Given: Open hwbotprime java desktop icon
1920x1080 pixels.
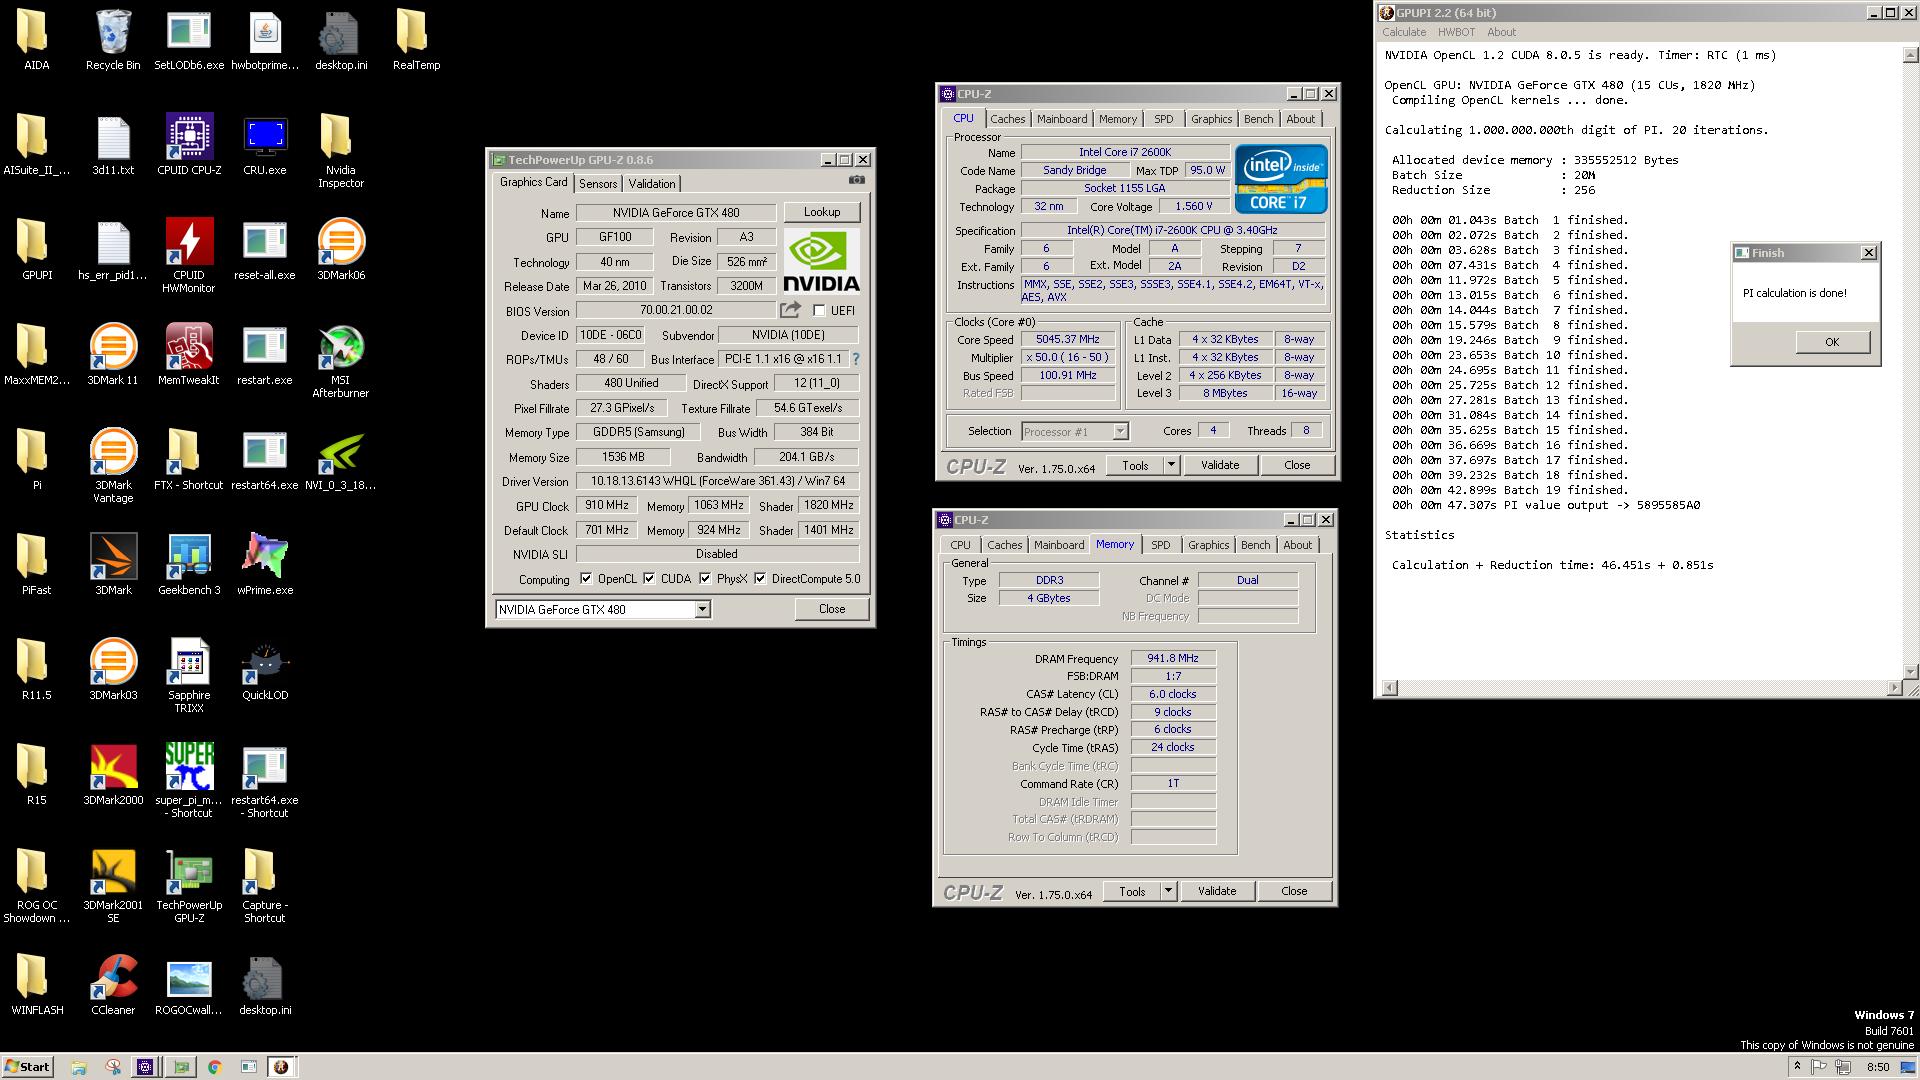Looking at the screenshot, I should (265, 40).
